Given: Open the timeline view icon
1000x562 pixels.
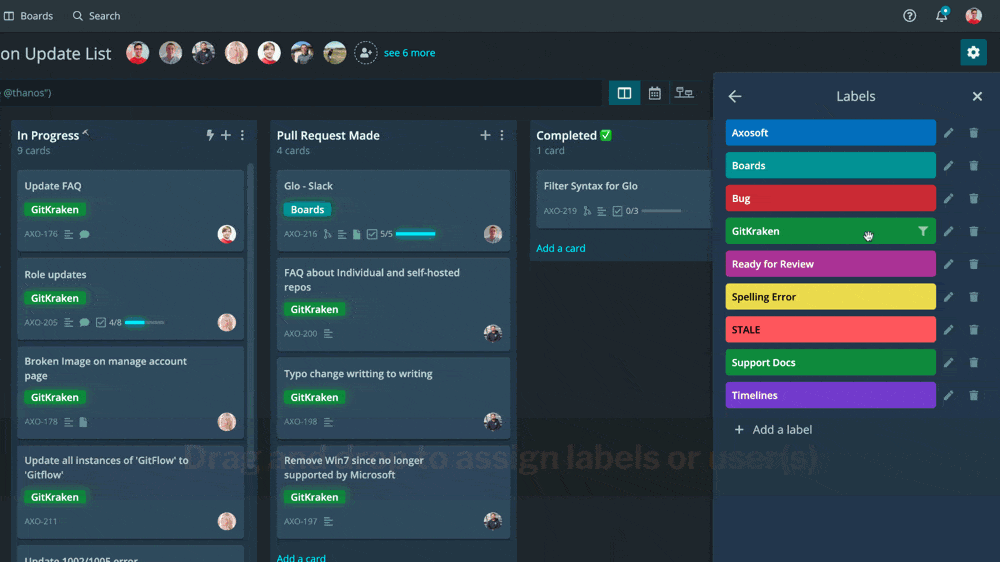Looking at the screenshot, I should pyautogui.click(x=684, y=93).
